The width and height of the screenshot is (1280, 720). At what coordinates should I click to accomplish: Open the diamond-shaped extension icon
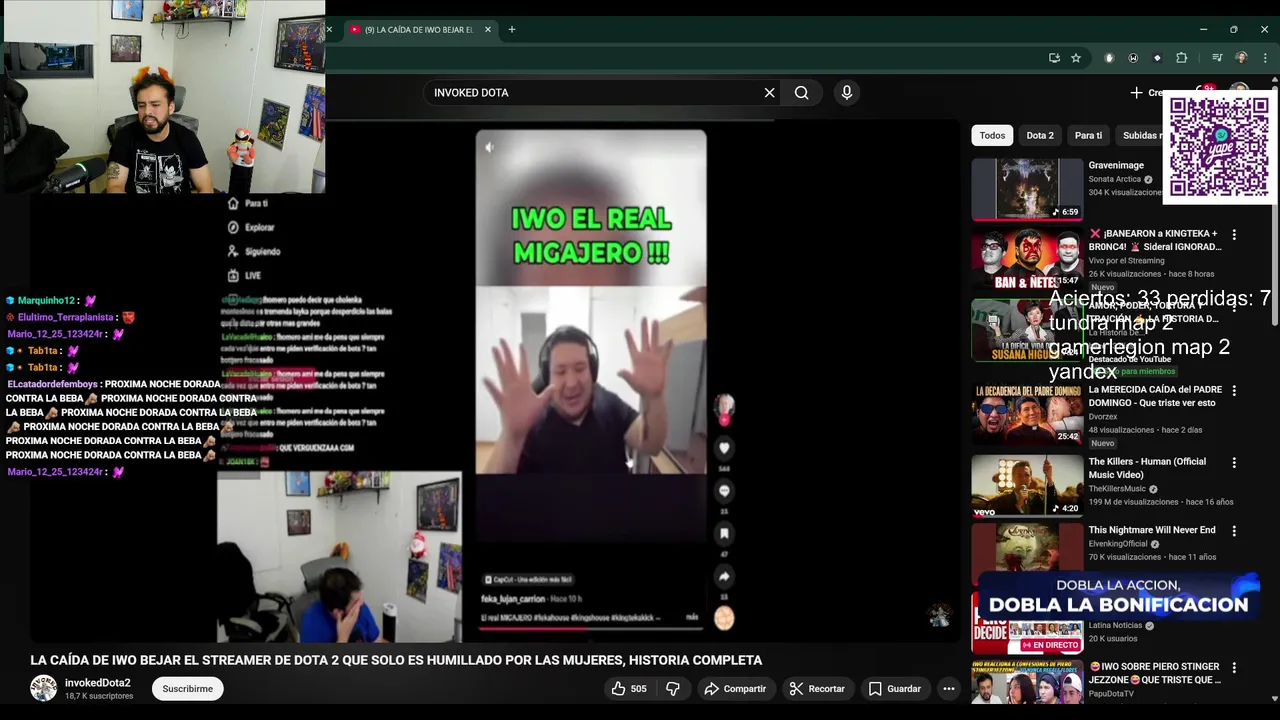[x=1157, y=58]
